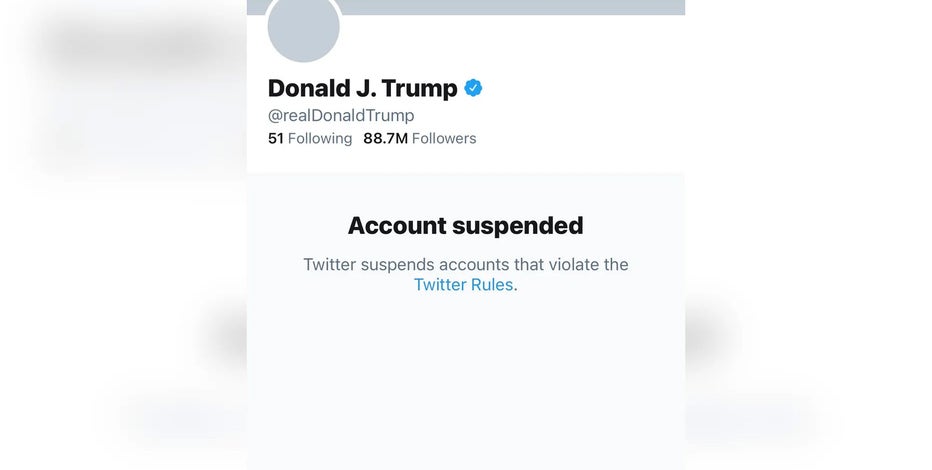Click the word Trump in the display name
This screenshot has width=932, height=470.
(x=420, y=89)
